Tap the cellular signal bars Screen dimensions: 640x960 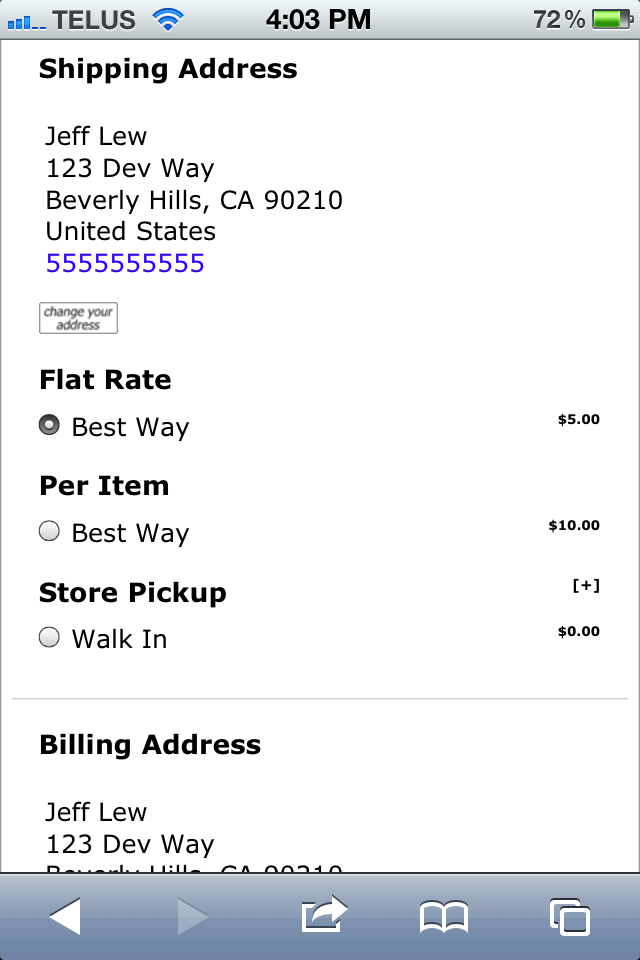[25, 20]
